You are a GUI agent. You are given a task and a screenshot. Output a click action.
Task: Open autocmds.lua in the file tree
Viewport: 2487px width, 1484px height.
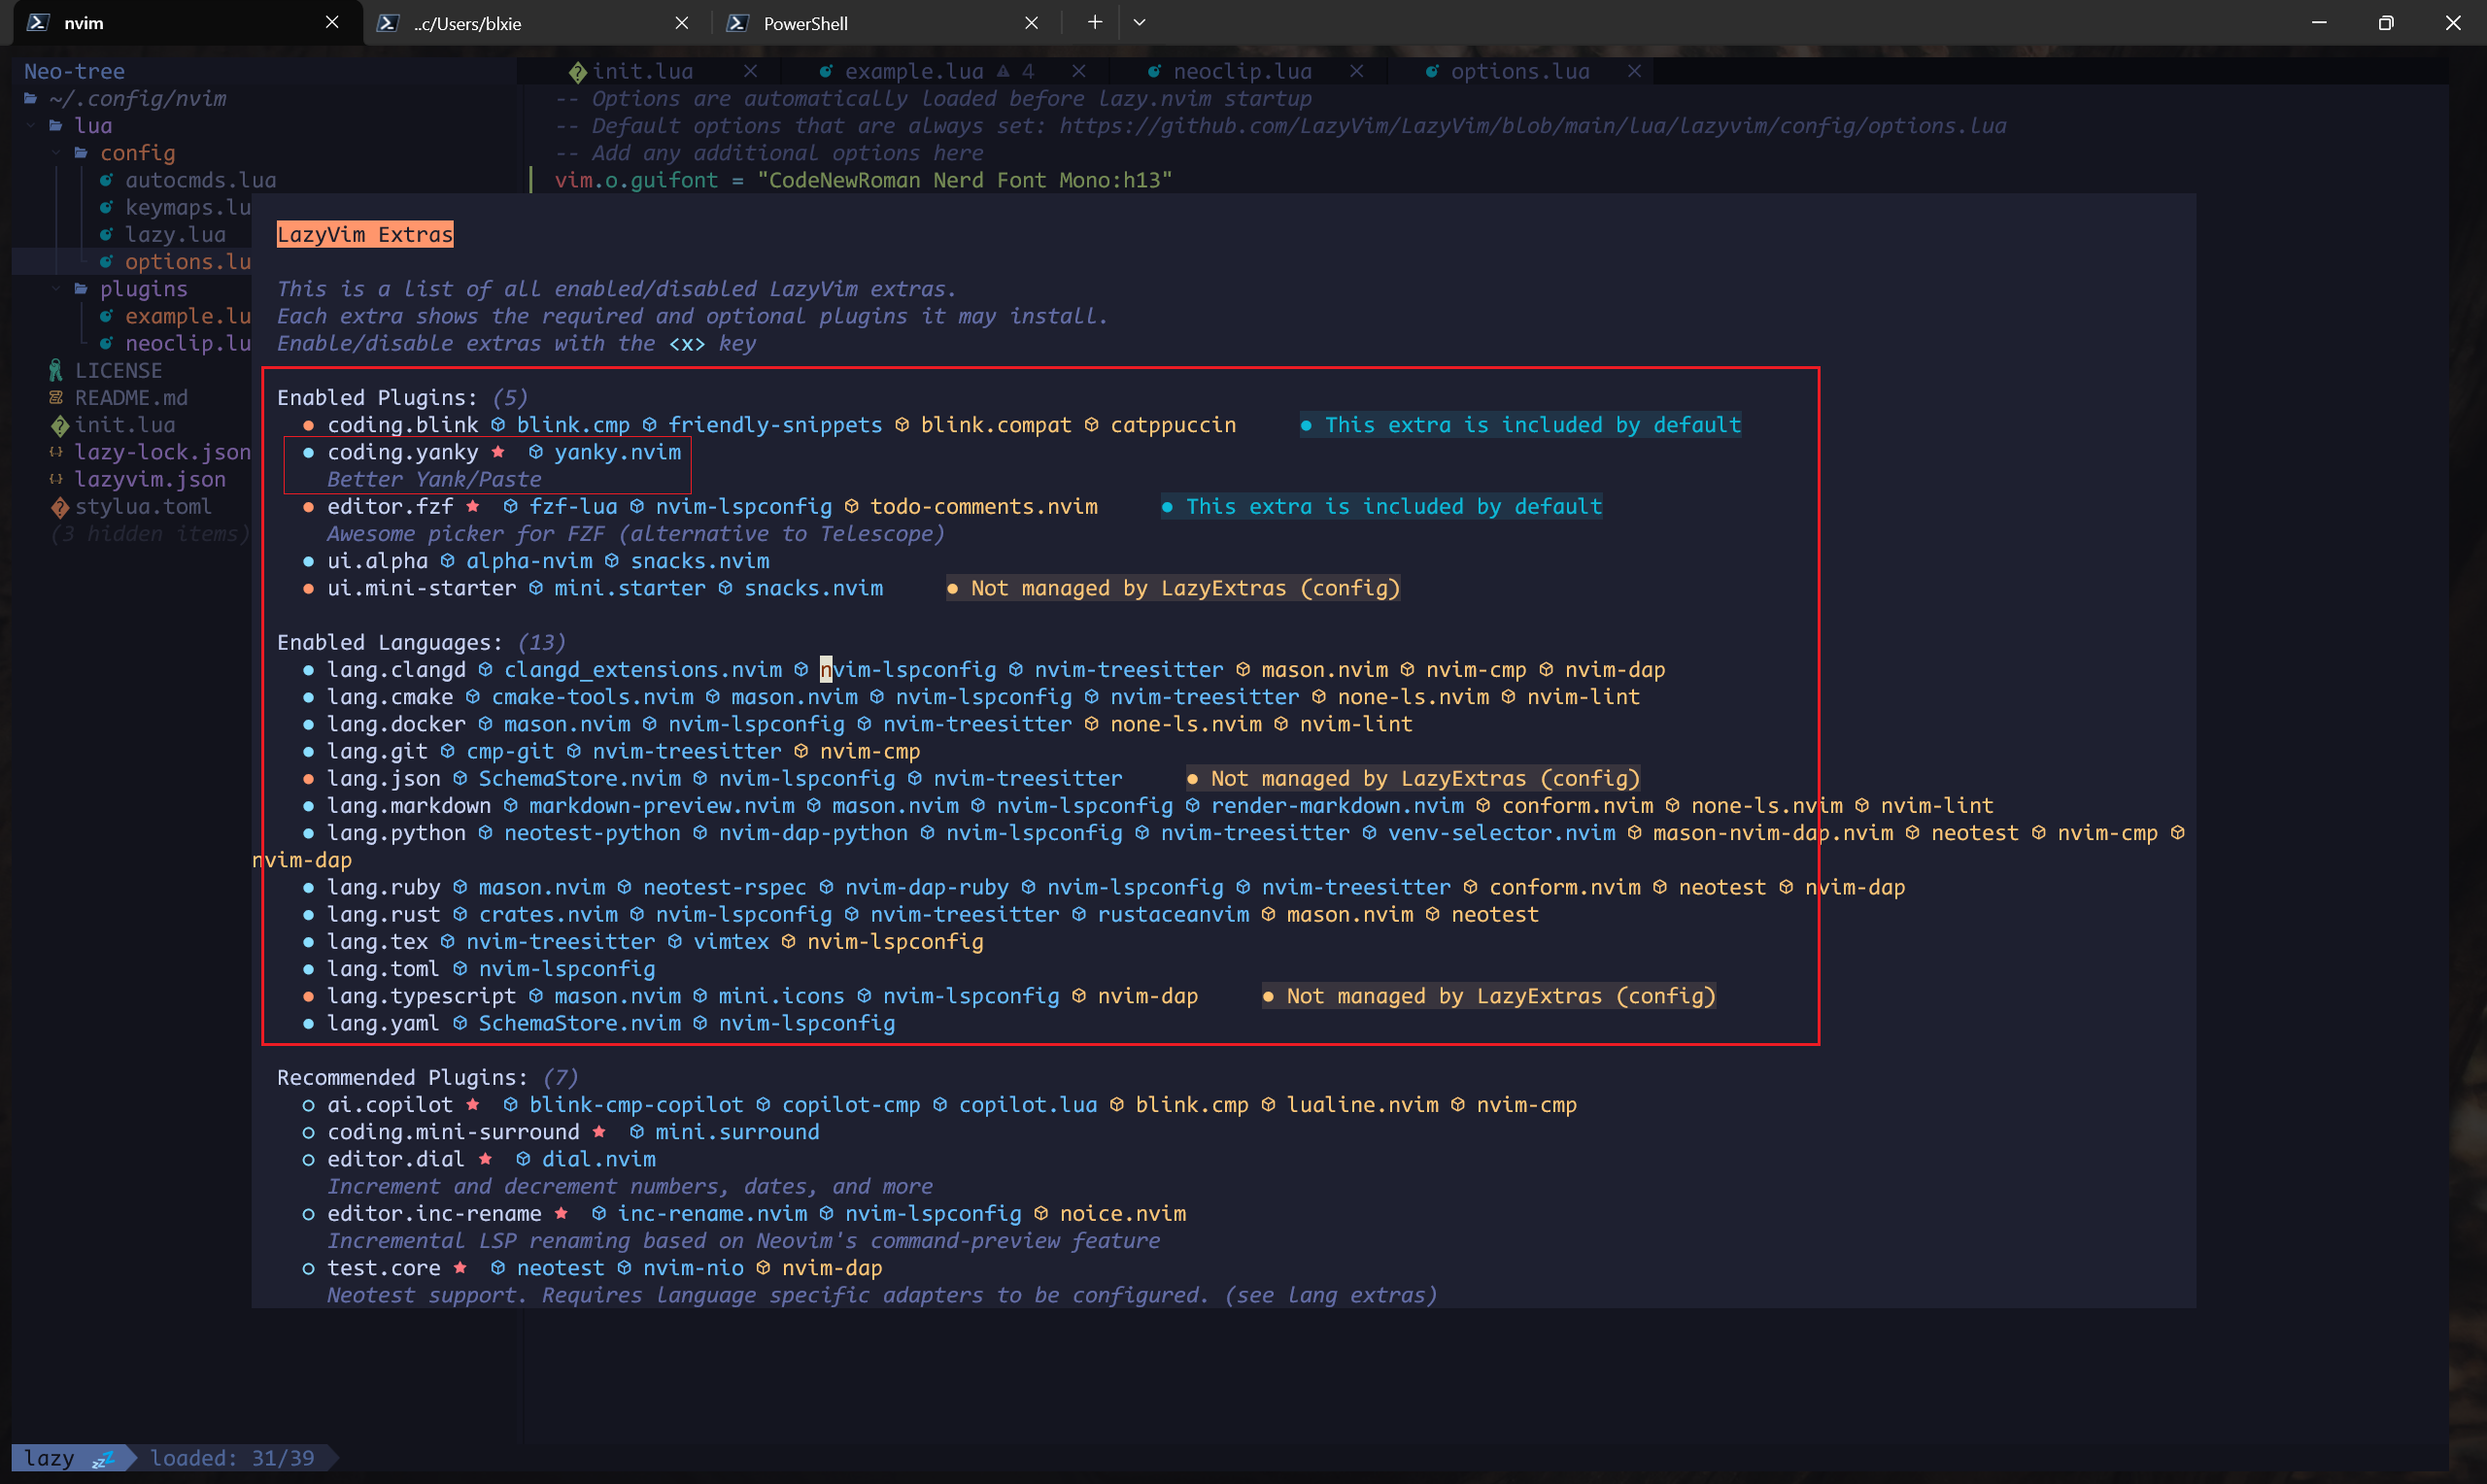[200, 180]
